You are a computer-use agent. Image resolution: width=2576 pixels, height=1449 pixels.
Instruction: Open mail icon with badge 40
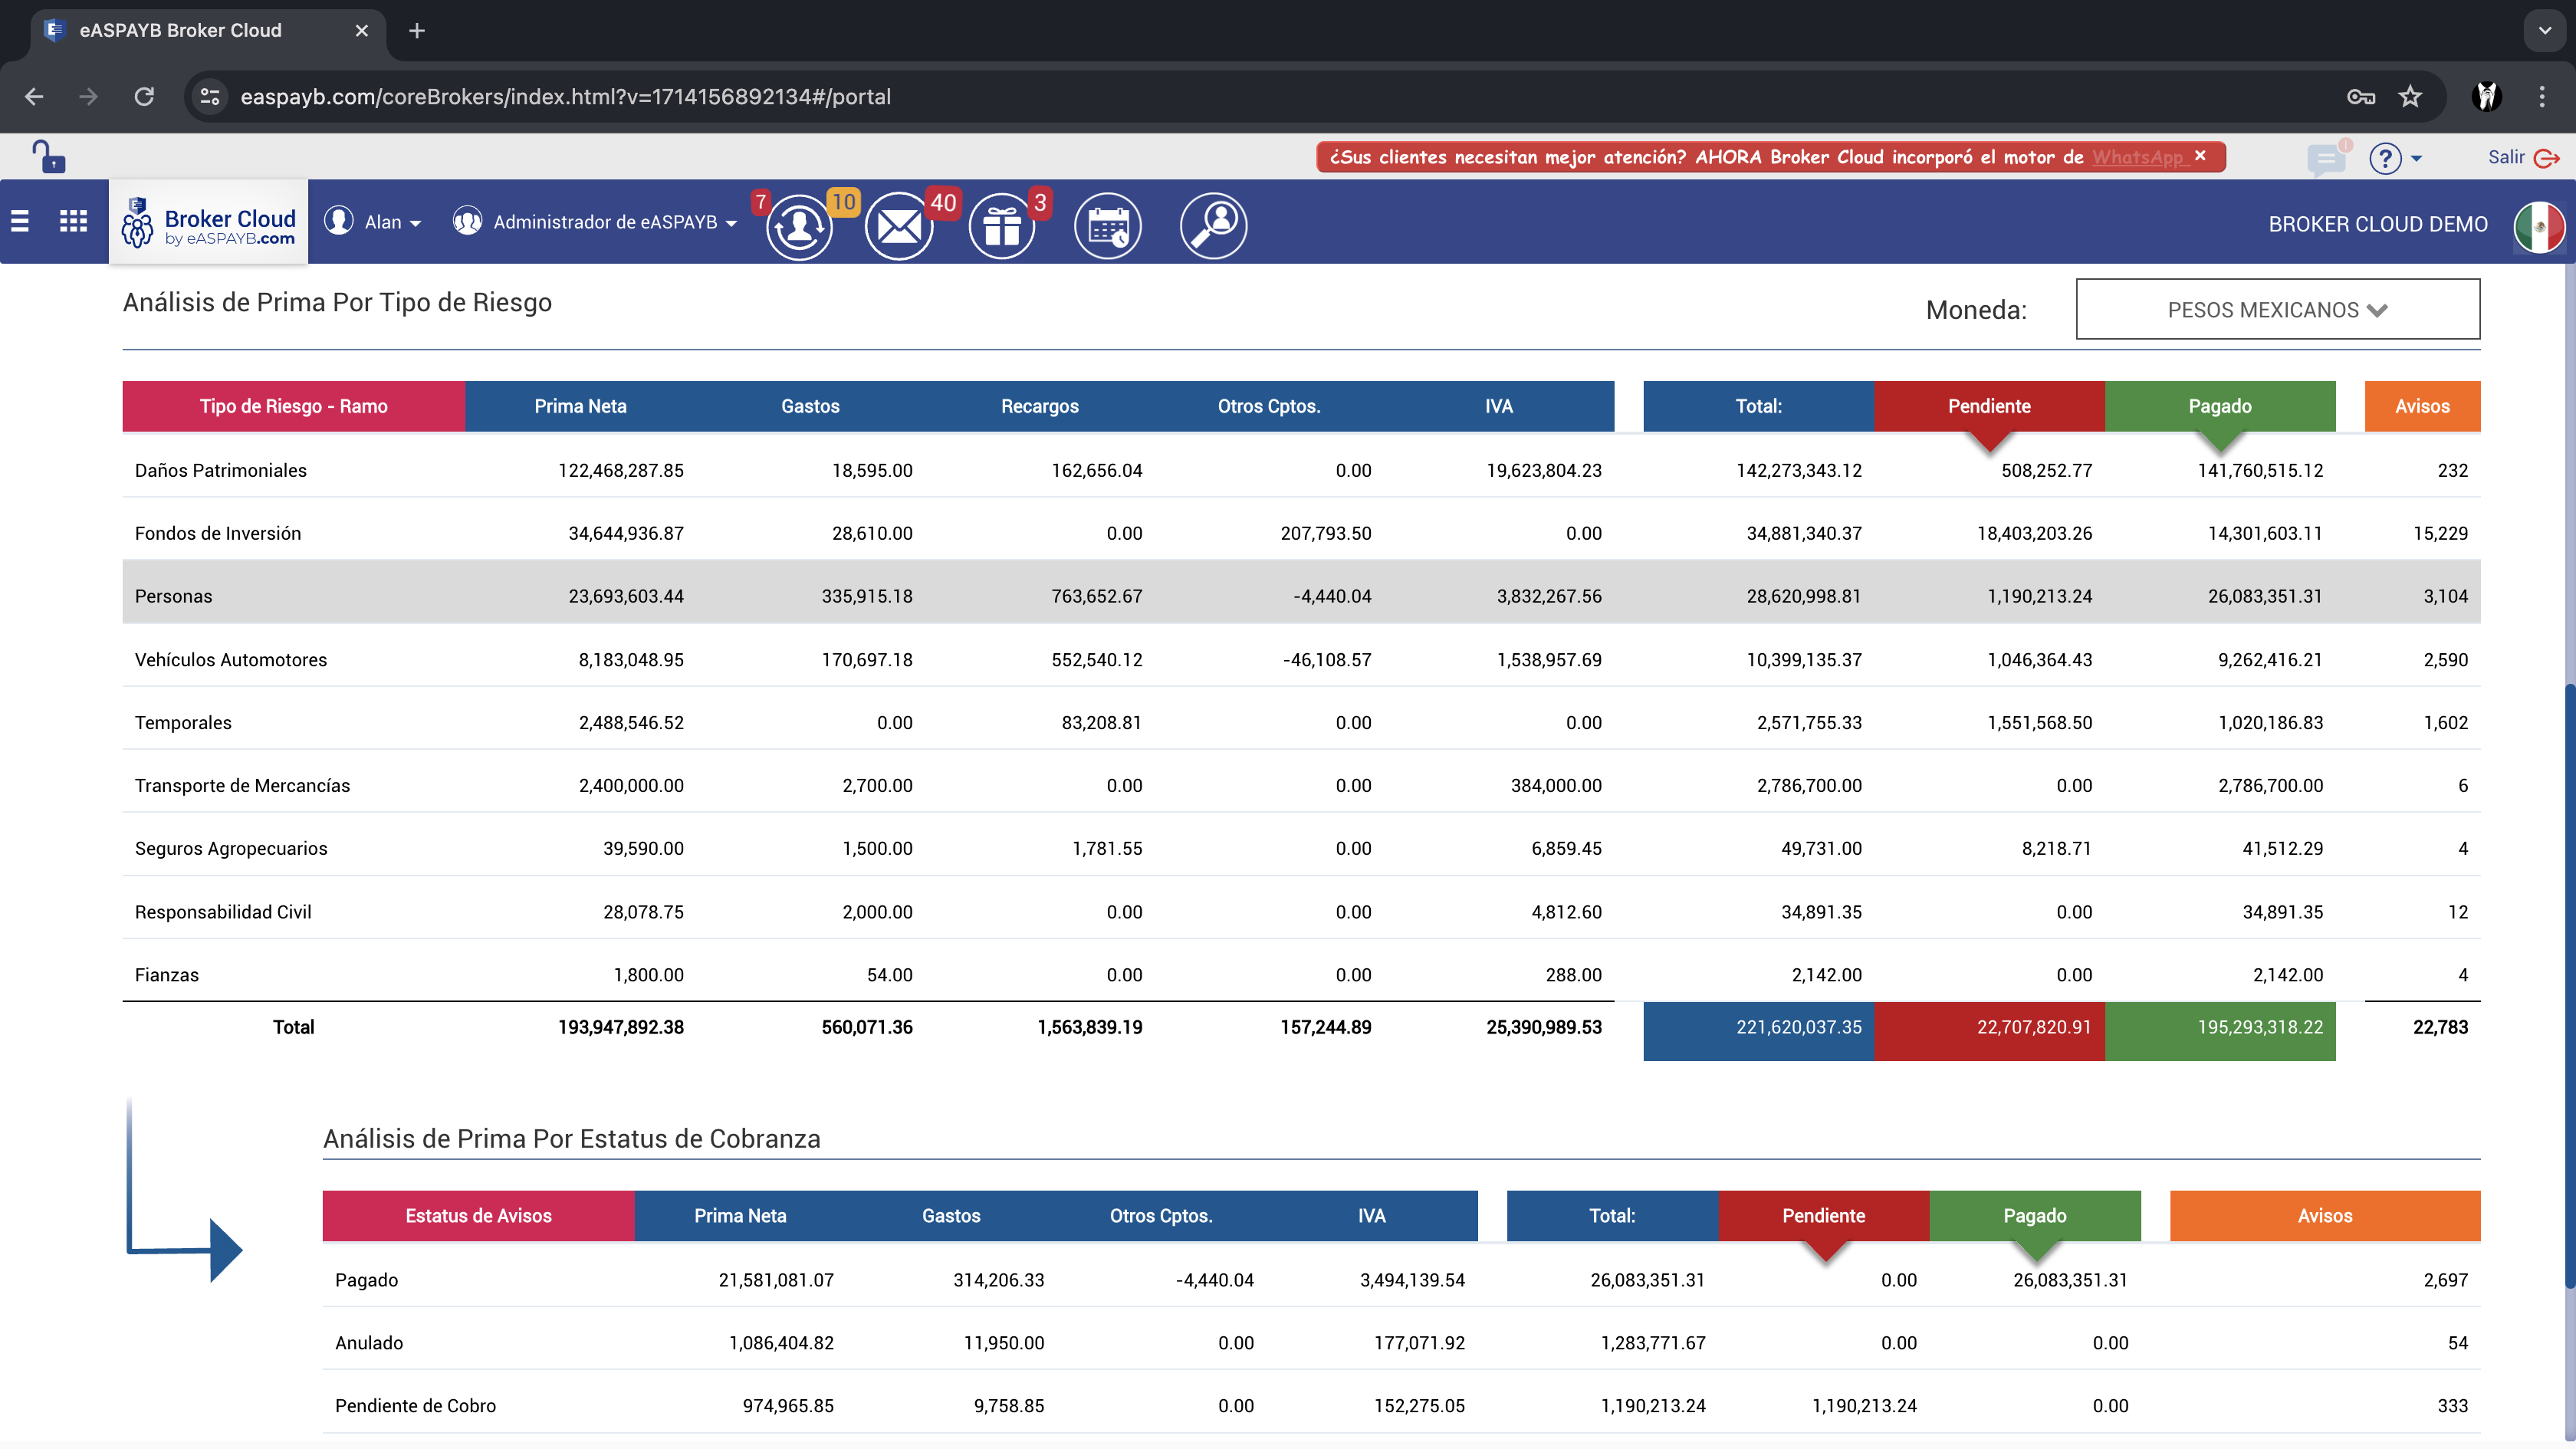tap(898, 226)
